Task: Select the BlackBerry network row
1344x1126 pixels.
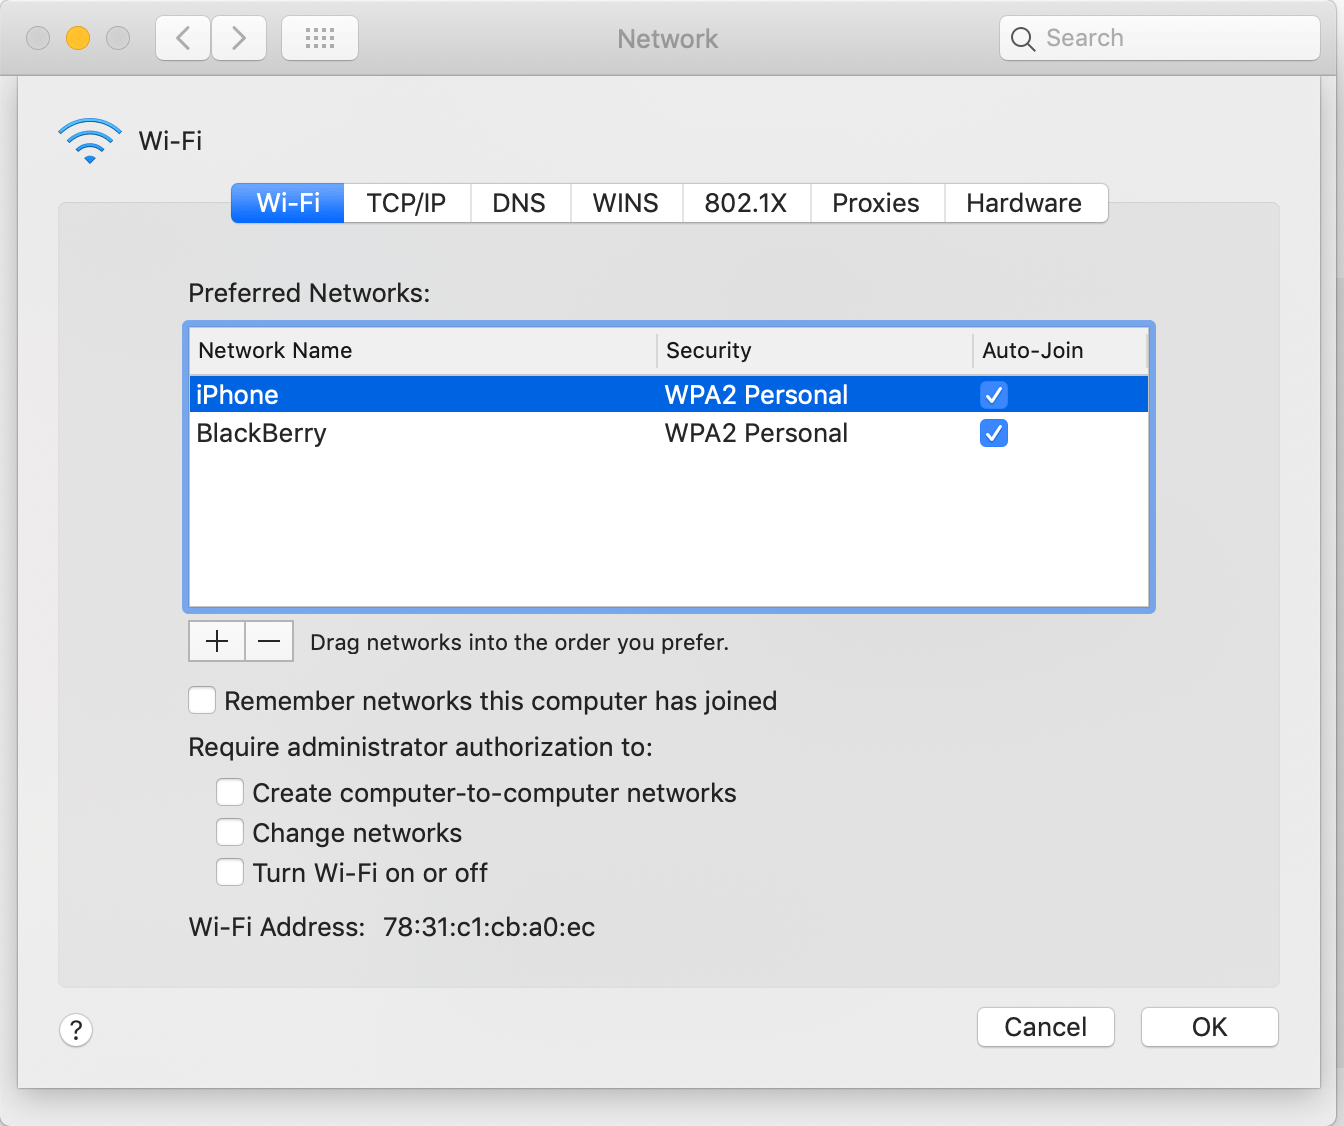Action: tap(262, 433)
